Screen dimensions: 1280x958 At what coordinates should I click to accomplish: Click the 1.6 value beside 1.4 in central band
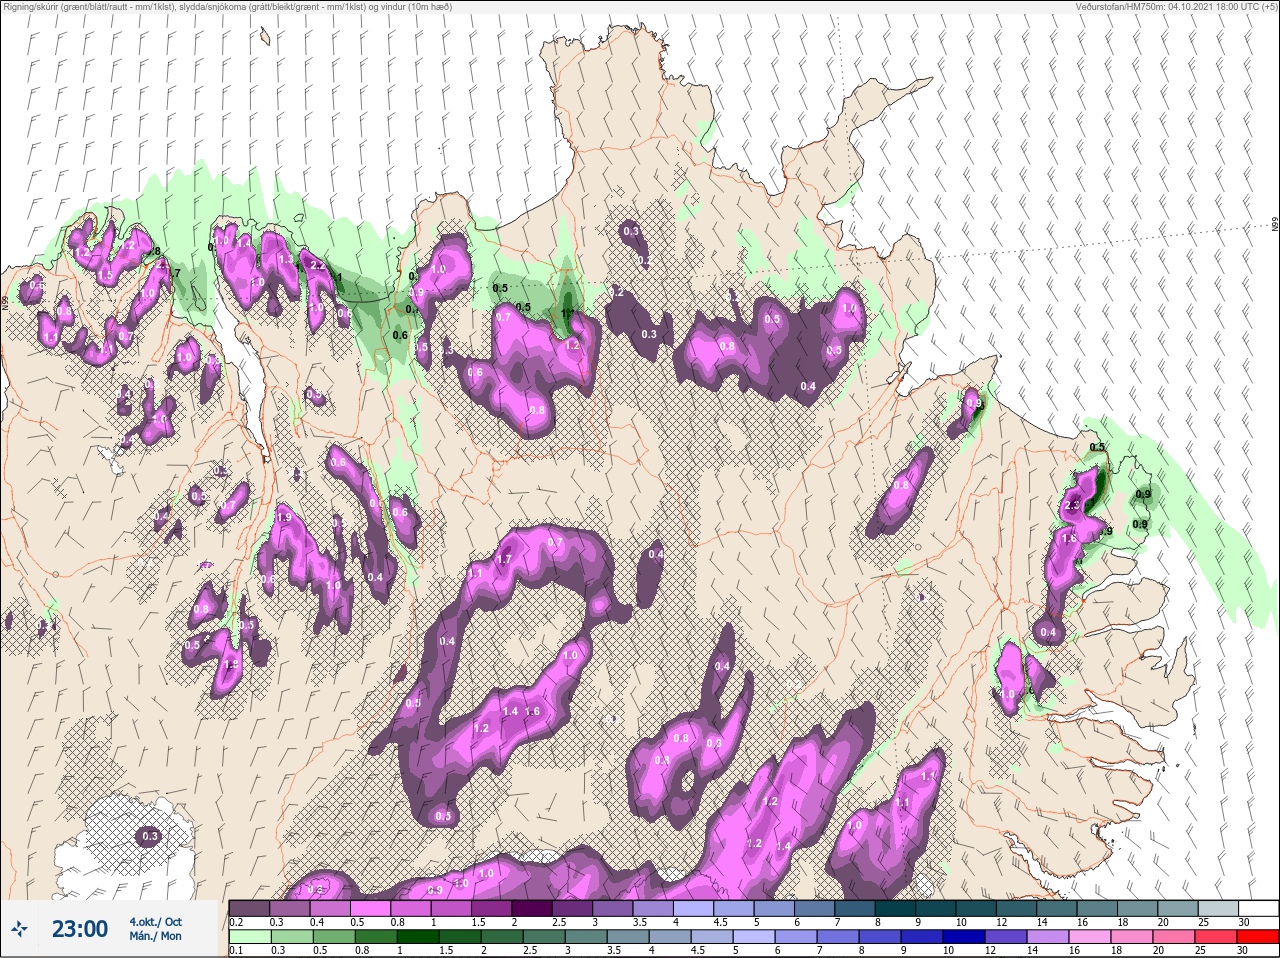(532, 712)
